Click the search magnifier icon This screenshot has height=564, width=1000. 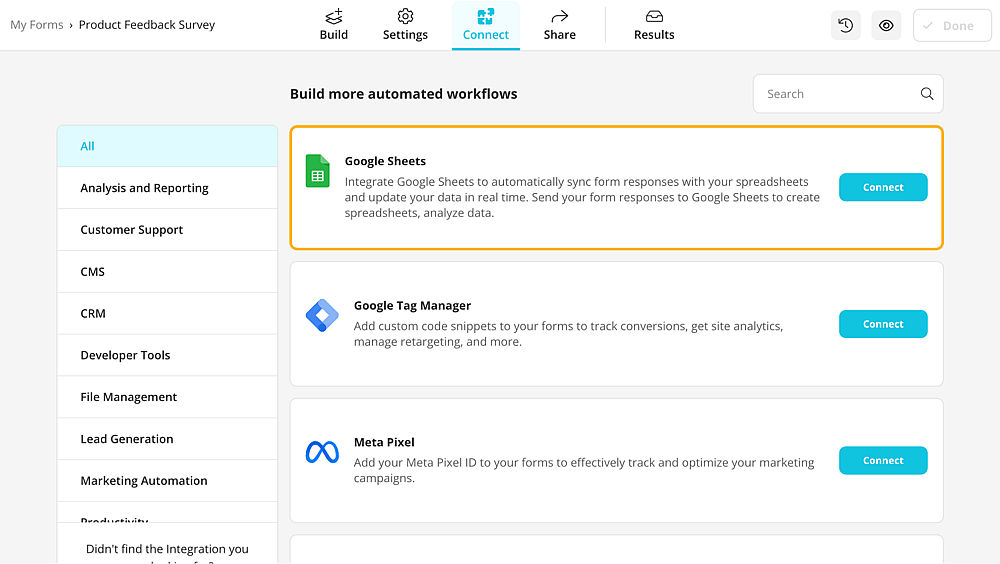pyautogui.click(x=927, y=94)
